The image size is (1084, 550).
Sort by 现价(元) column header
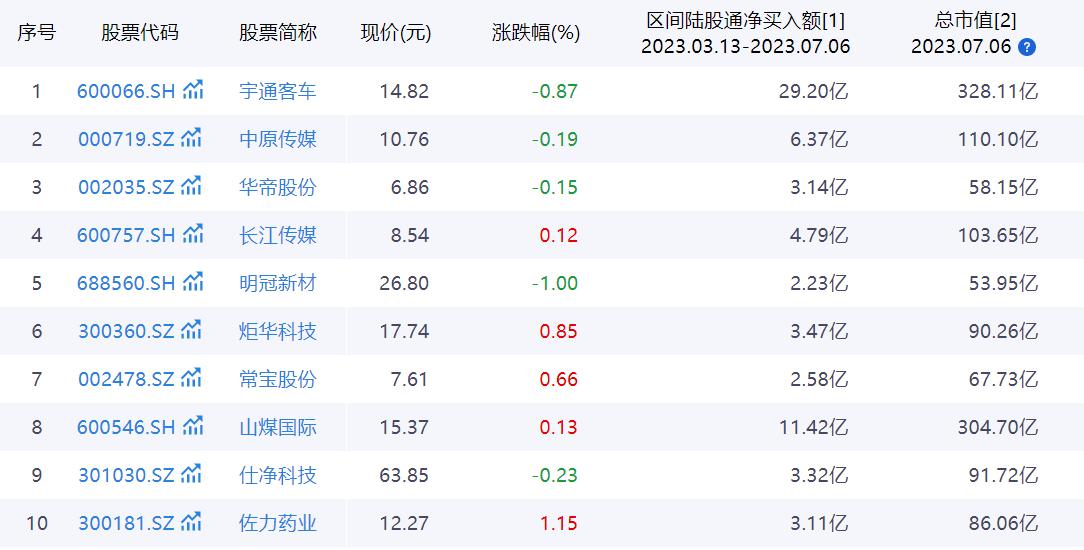(395, 32)
